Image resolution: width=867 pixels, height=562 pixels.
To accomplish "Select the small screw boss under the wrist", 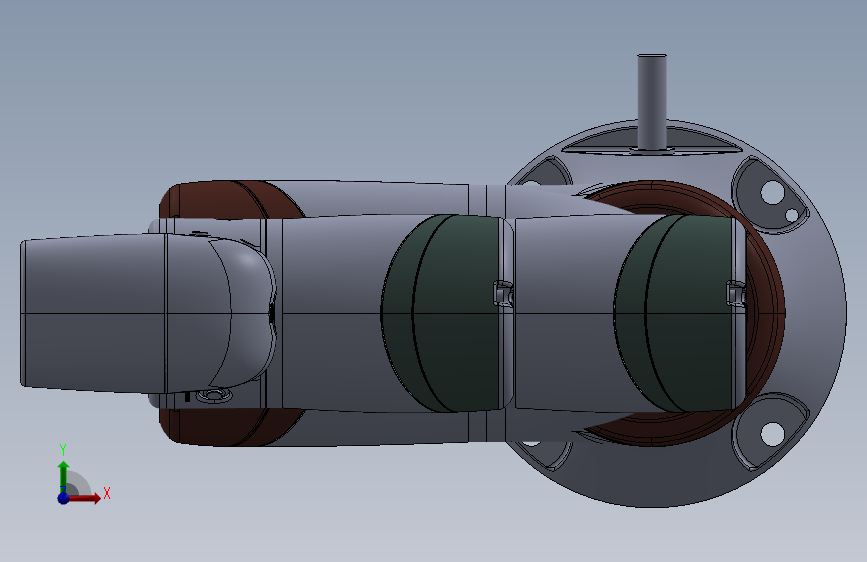I will pos(213,396).
